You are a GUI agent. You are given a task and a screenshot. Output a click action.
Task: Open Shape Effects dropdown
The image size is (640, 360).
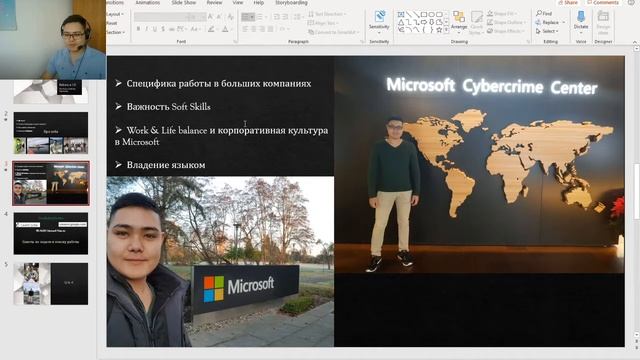pyautogui.click(x=506, y=31)
